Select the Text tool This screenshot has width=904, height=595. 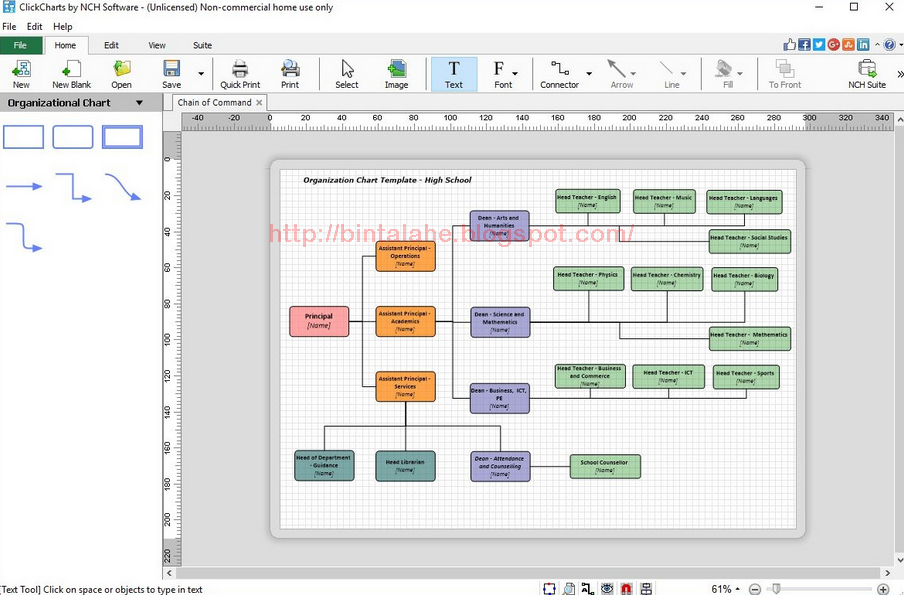coord(454,72)
